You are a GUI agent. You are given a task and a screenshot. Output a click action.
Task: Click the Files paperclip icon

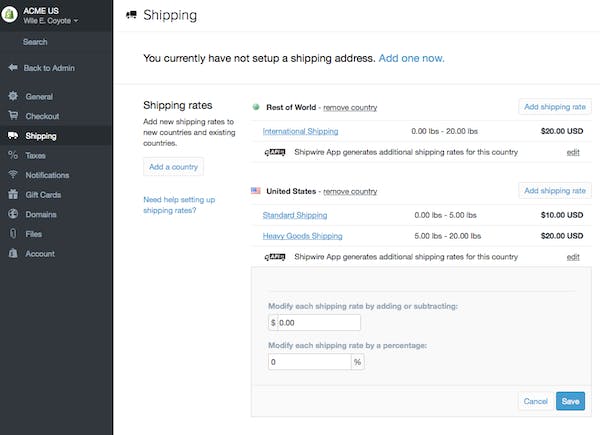[12, 233]
